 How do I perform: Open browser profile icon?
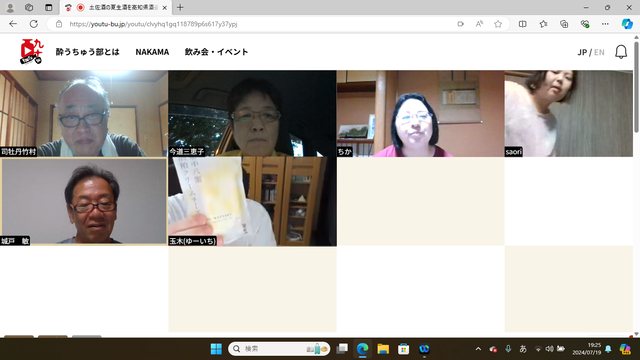tap(10, 7)
